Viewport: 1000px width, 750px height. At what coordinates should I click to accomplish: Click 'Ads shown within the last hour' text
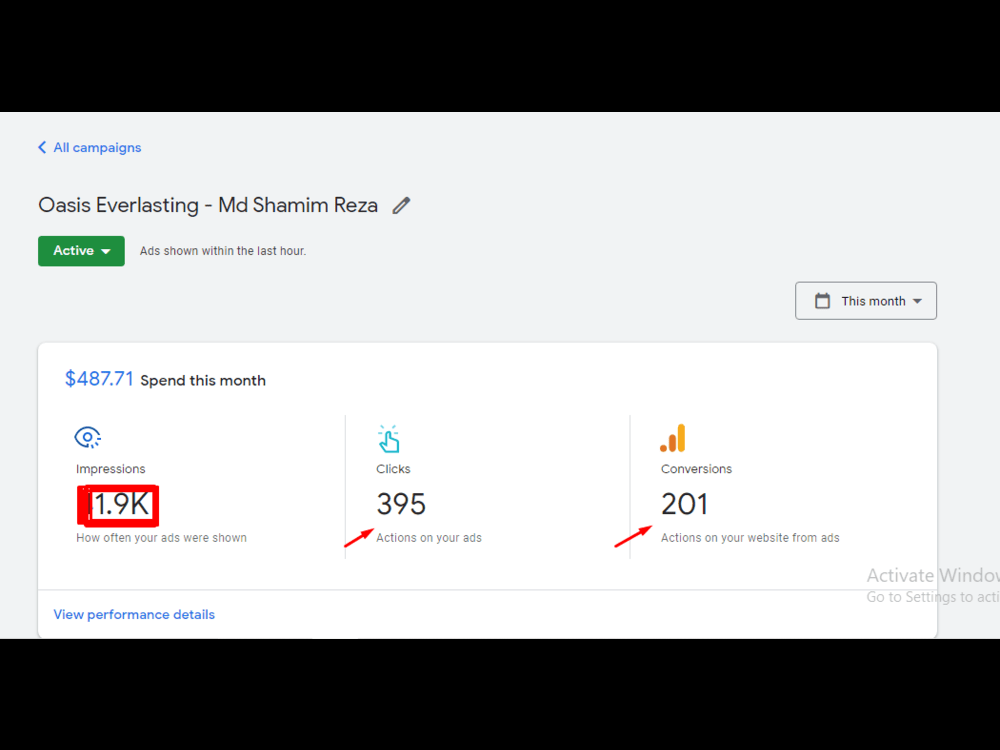pyautogui.click(x=223, y=251)
